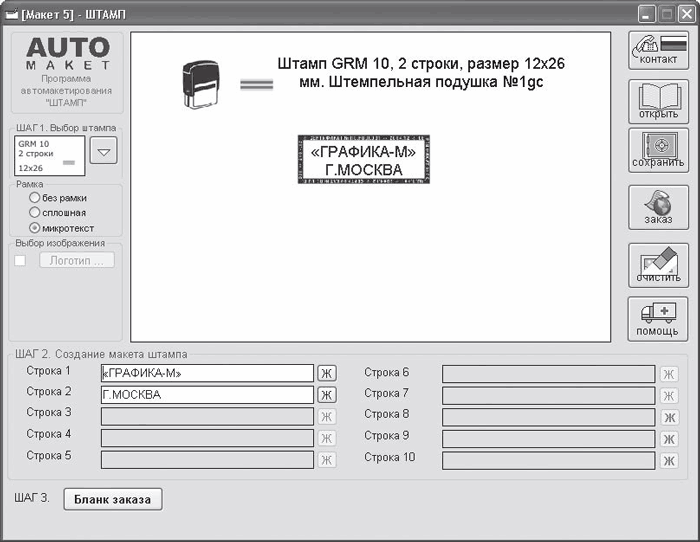This screenshot has height=542, width=700.
Task: Click the Строка 6 input field
Action: 549,374
